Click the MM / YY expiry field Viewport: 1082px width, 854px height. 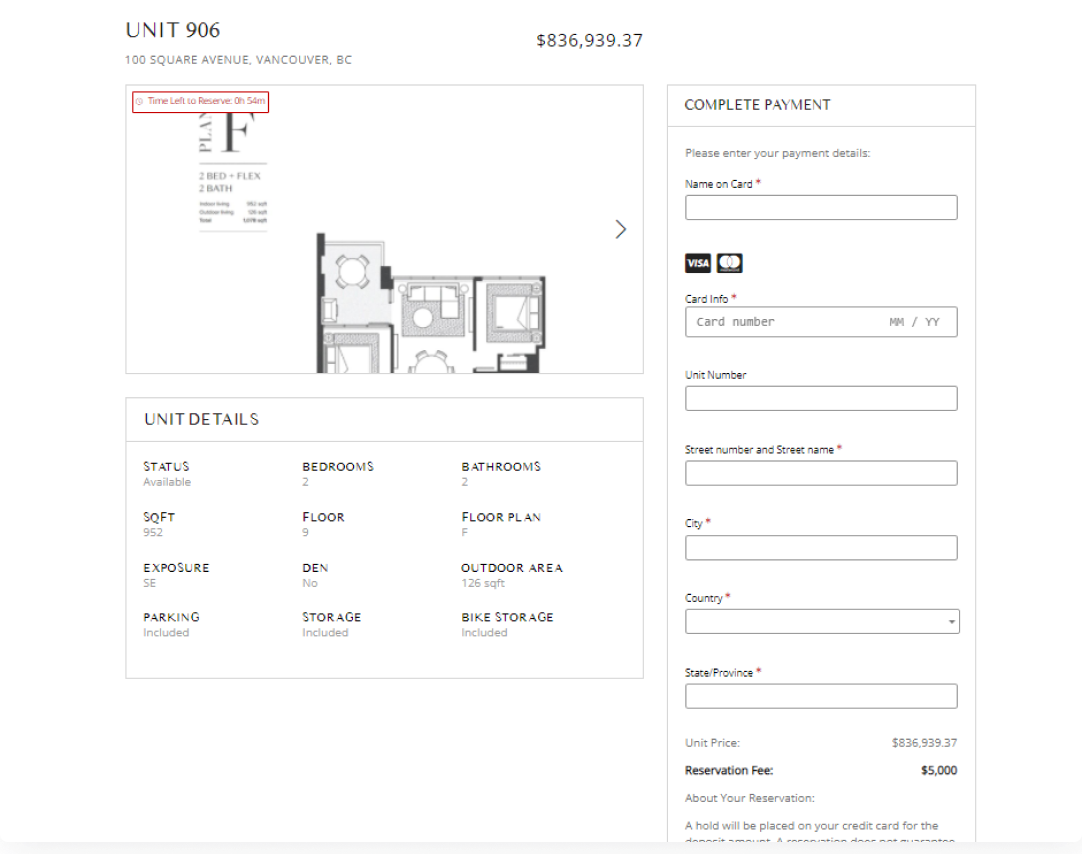click(x=914, y=322)
